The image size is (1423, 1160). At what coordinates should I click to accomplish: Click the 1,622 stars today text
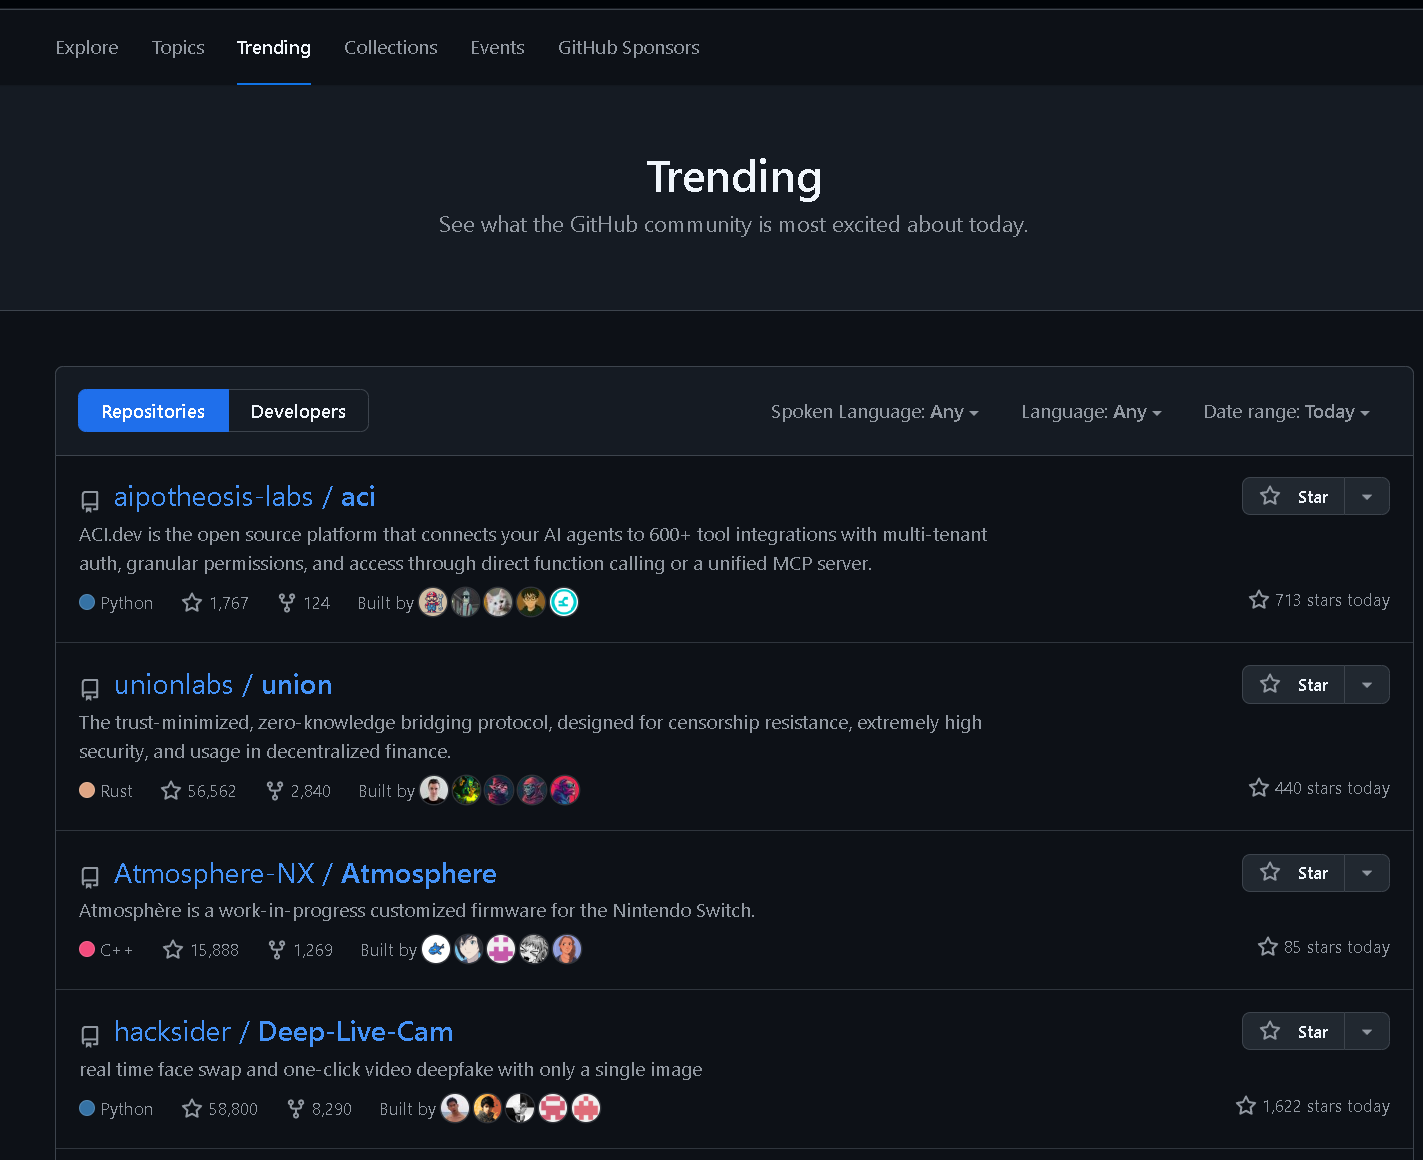1313,1106
